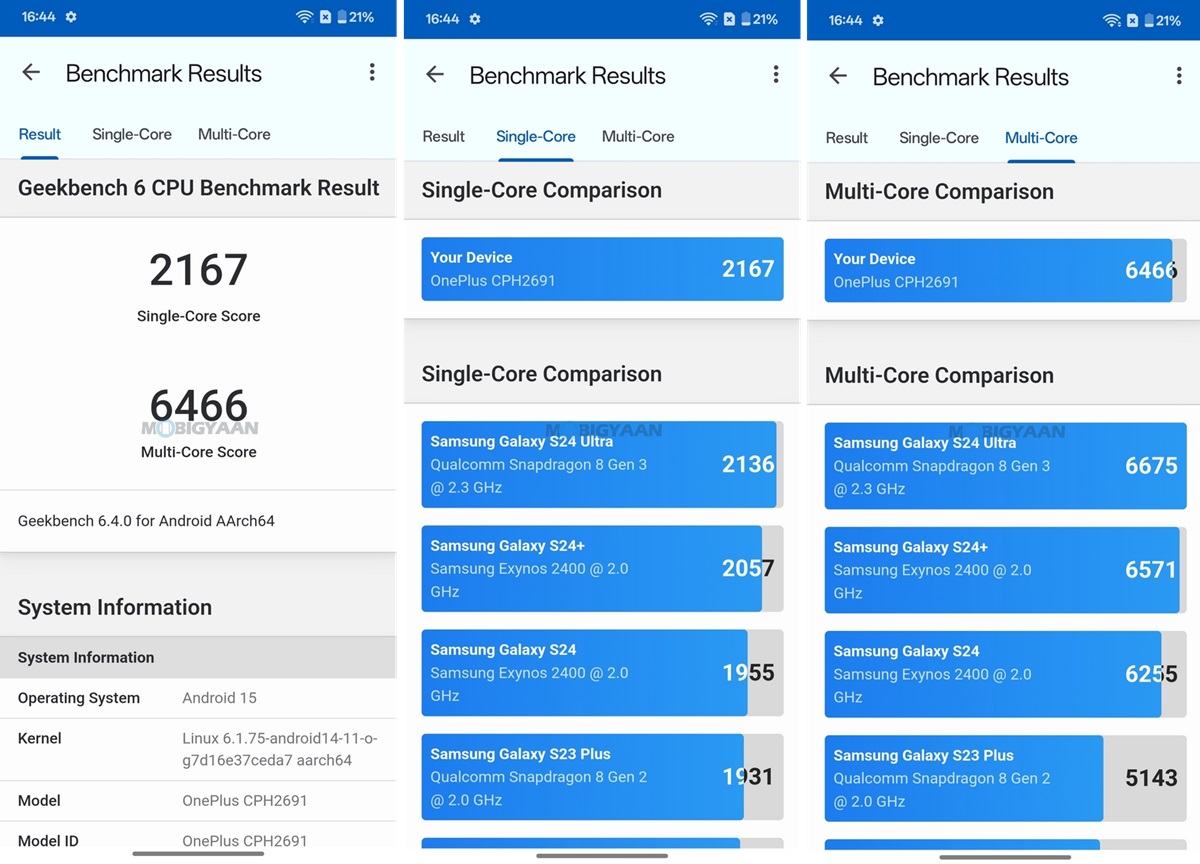Tap back arrow in left Benchmark Results screen
Screen dimensions: 1200x864
point(31,73)
